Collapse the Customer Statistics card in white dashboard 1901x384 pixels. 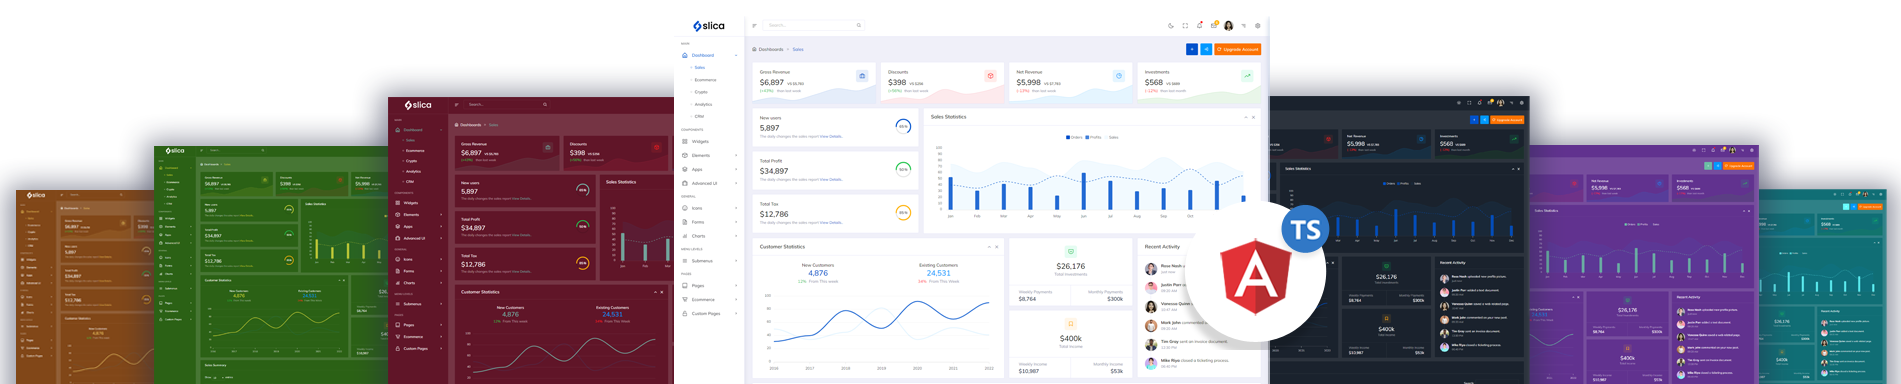[988, 247]
